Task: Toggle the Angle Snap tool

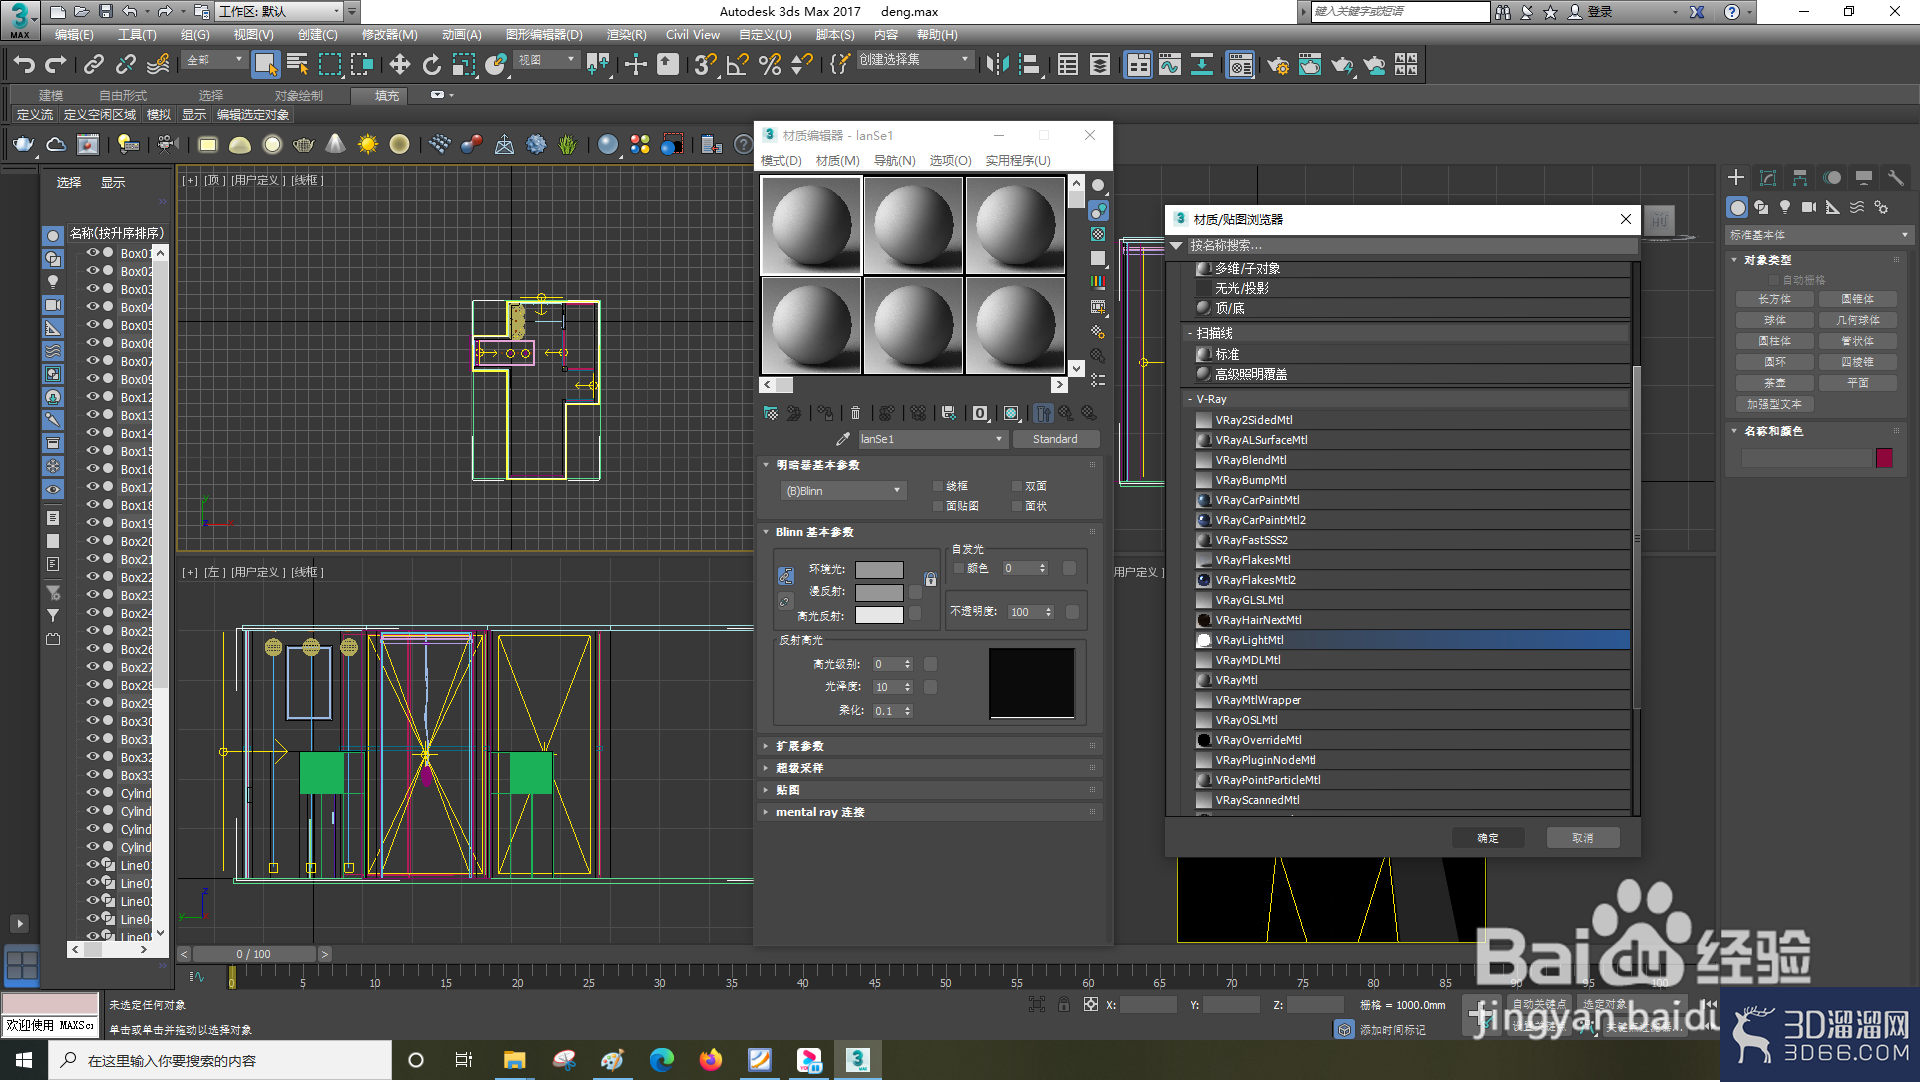Action: point(737,65)
